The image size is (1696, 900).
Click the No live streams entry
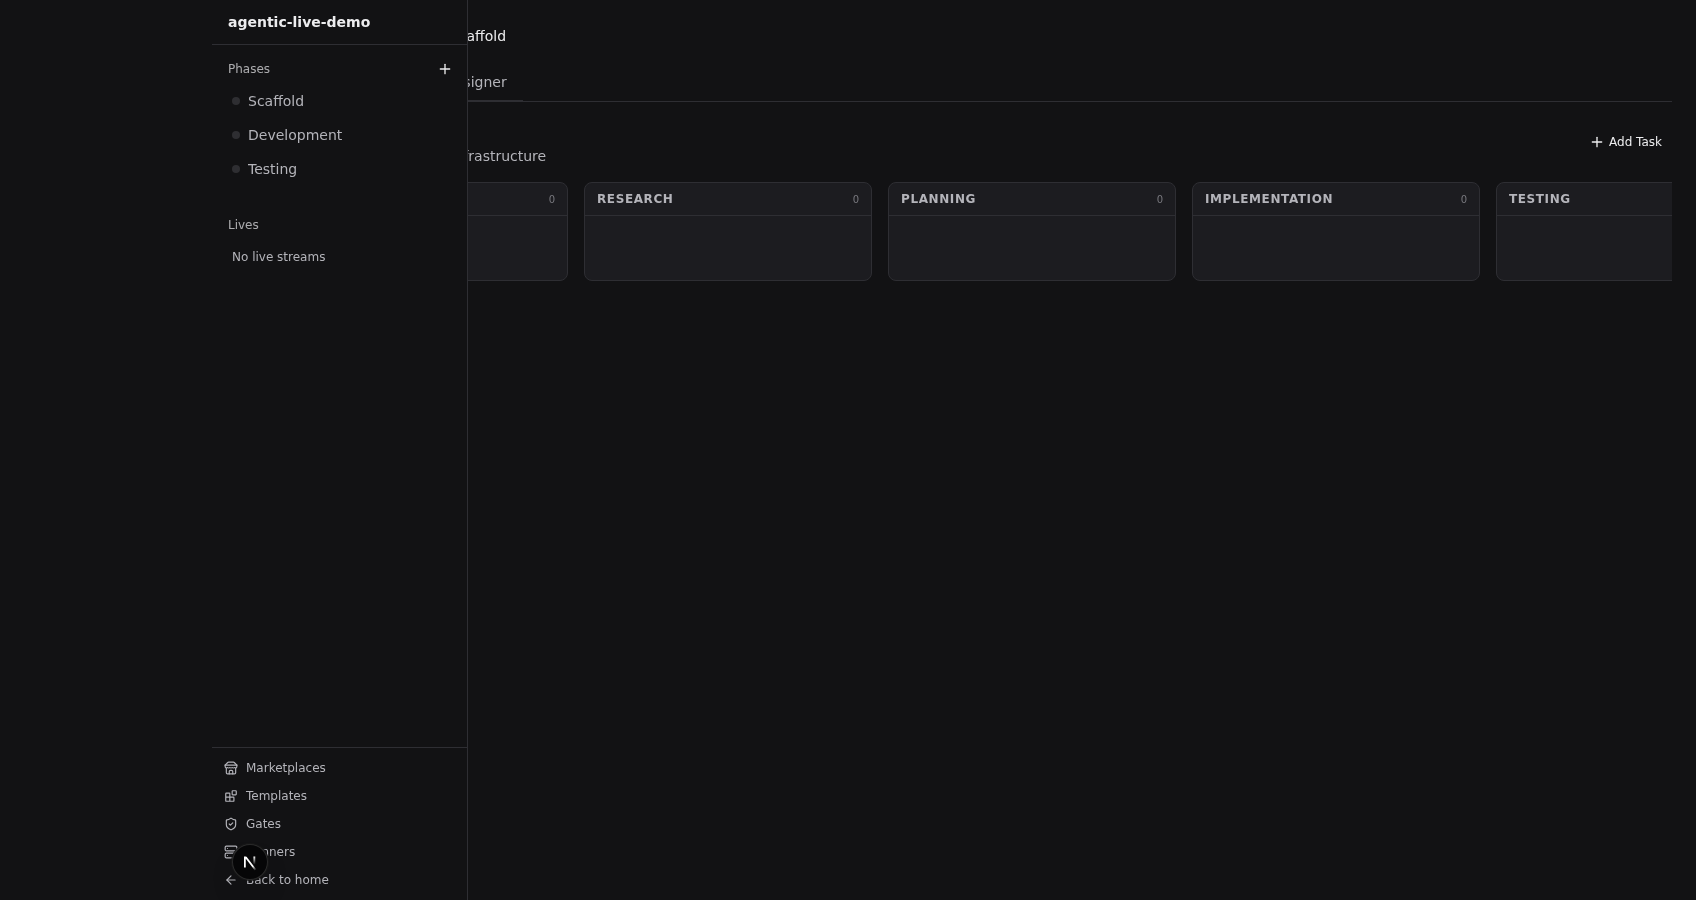coord(278,257)
